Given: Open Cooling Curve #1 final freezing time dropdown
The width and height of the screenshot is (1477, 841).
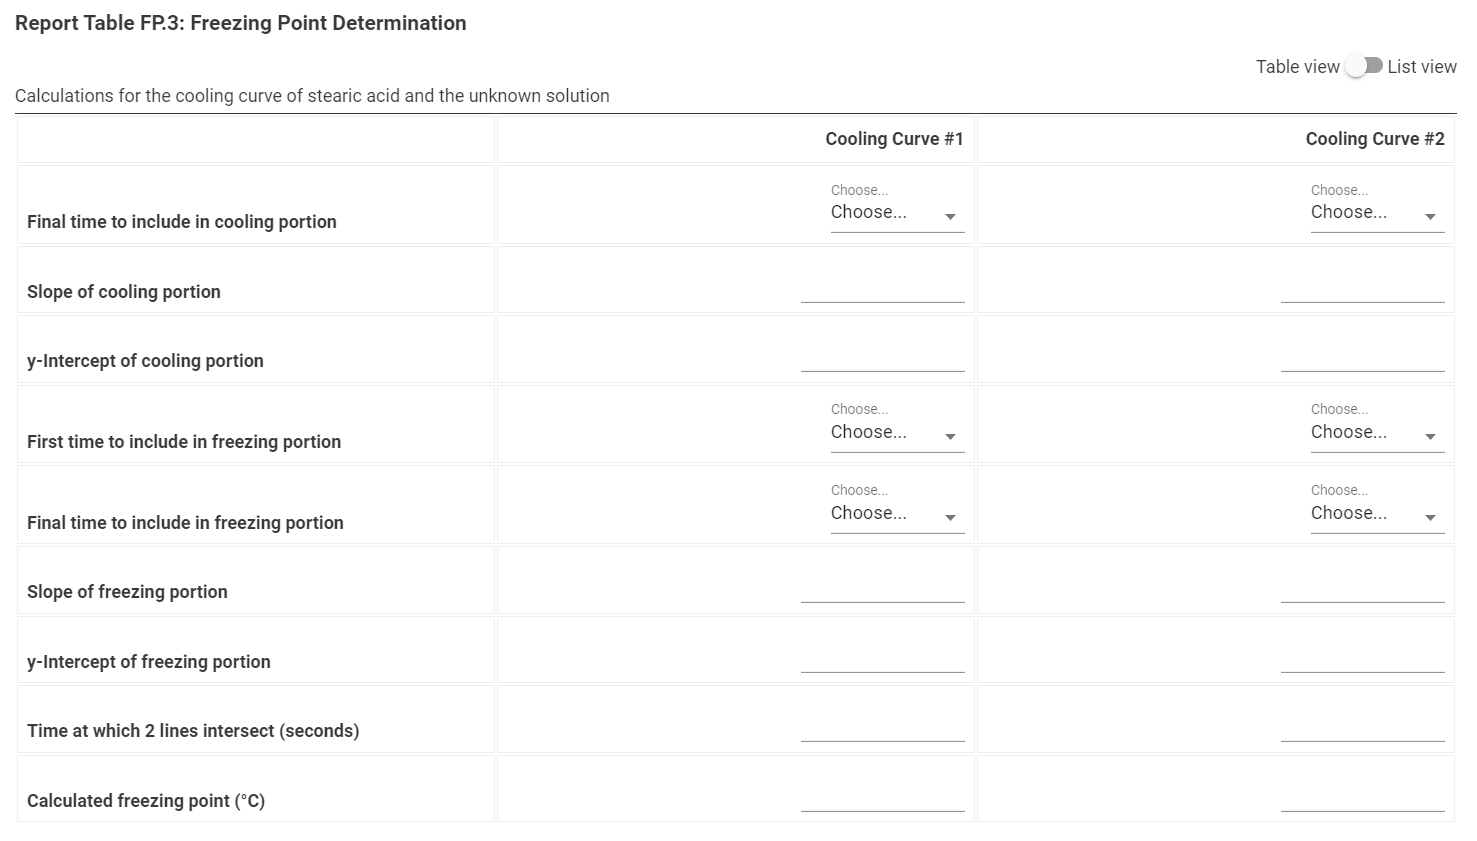Looking at the screenshot, I should [896, 514].
